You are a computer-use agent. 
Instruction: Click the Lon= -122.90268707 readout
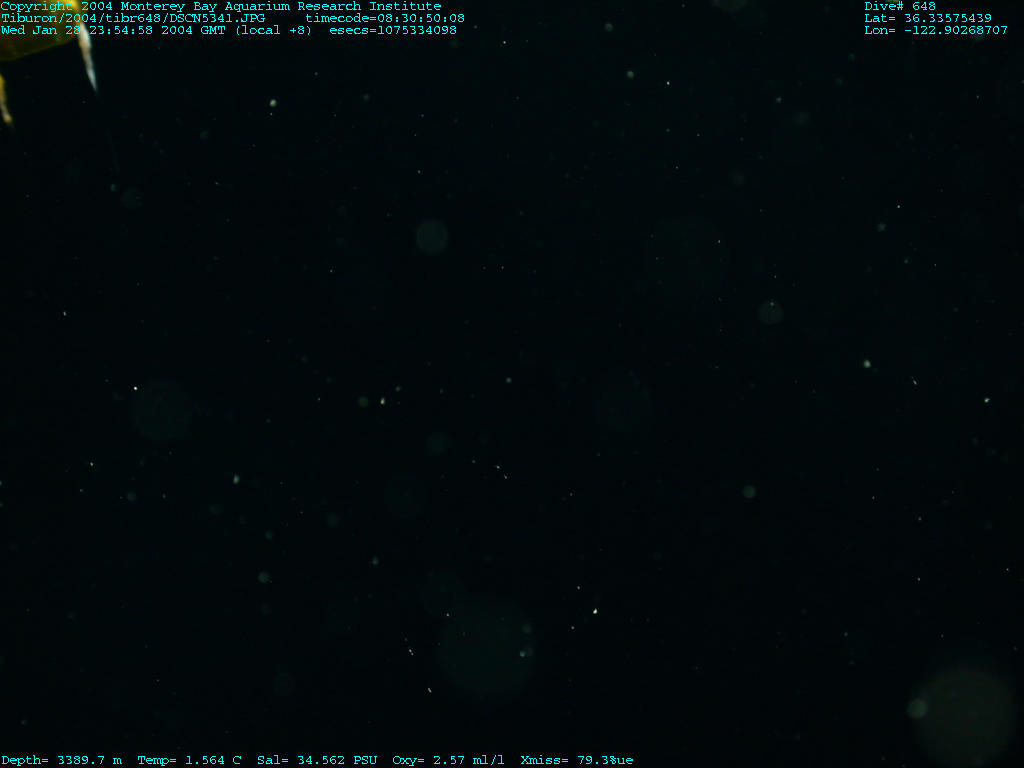click(x=936, y=30)
